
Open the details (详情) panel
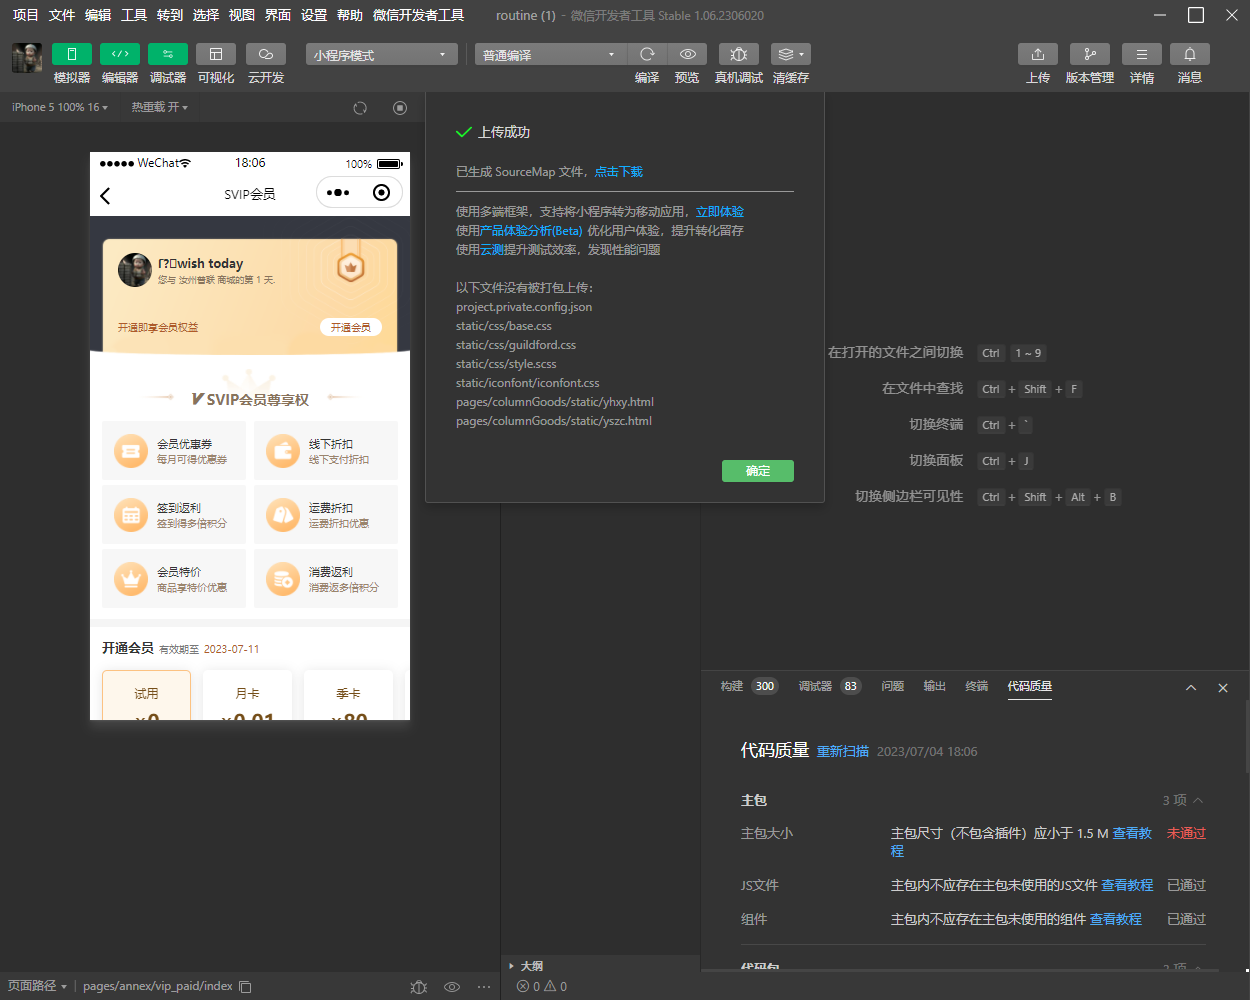coord(1142,54)
